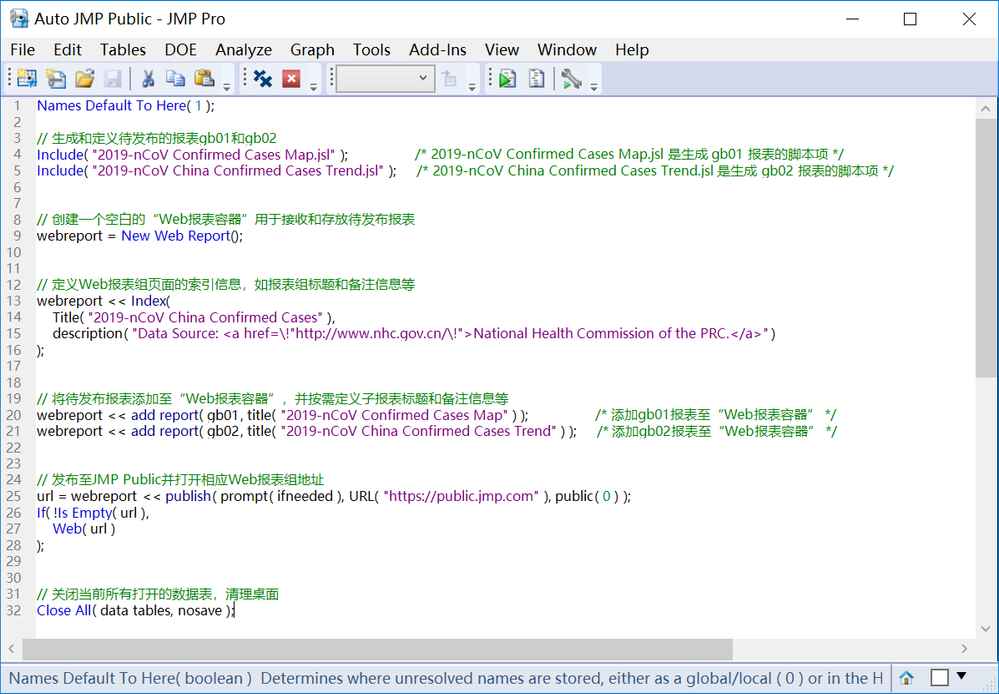Image resolution: width=999 pixels, height=694 pixels.
Task: Click the horizontal scrollbar thumb
Action: coord(377,649)
